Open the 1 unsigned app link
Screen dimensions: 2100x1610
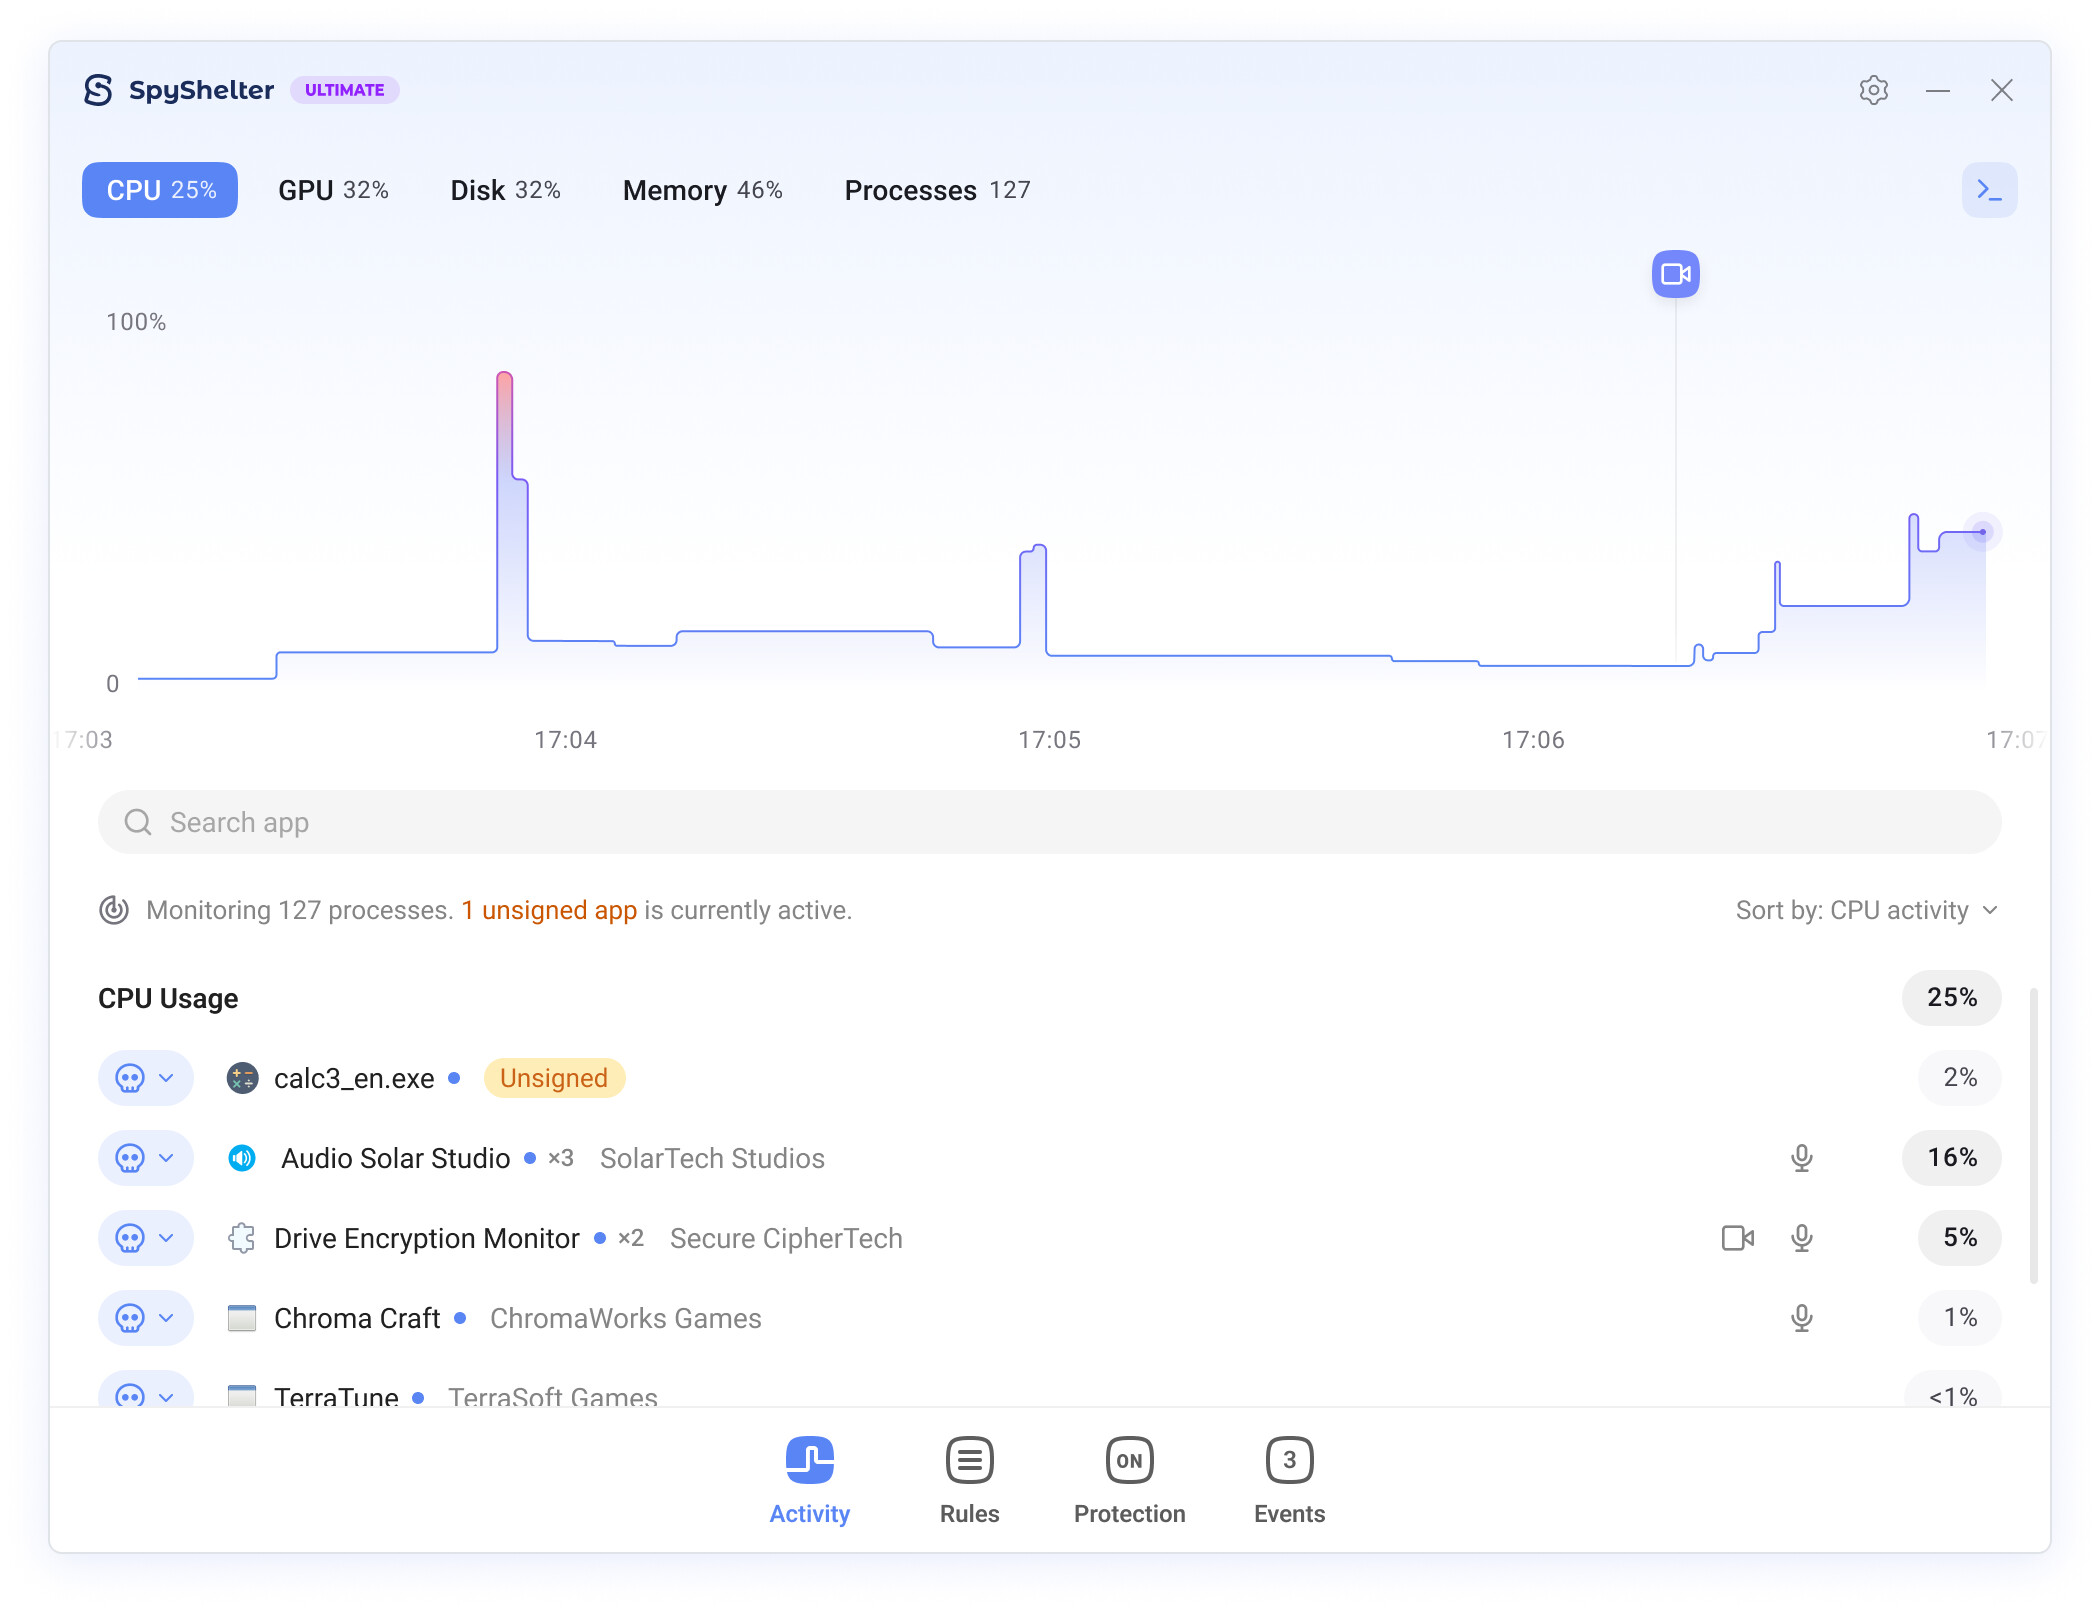pyautogui.click(x=549, y=910)
